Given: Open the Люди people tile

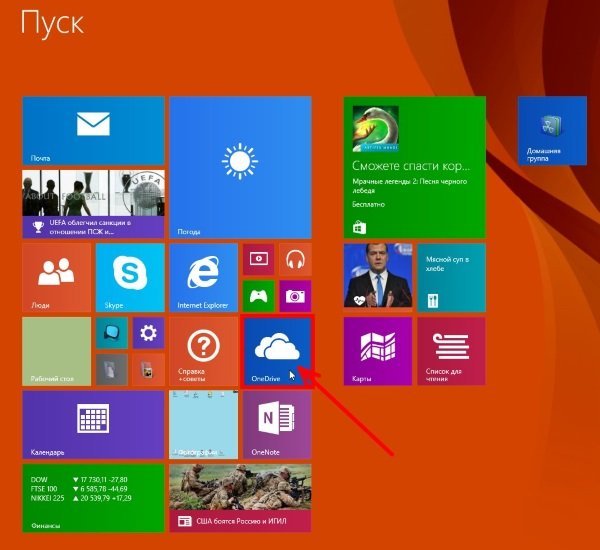Looking at the screenshot, I should coord(57,278).
